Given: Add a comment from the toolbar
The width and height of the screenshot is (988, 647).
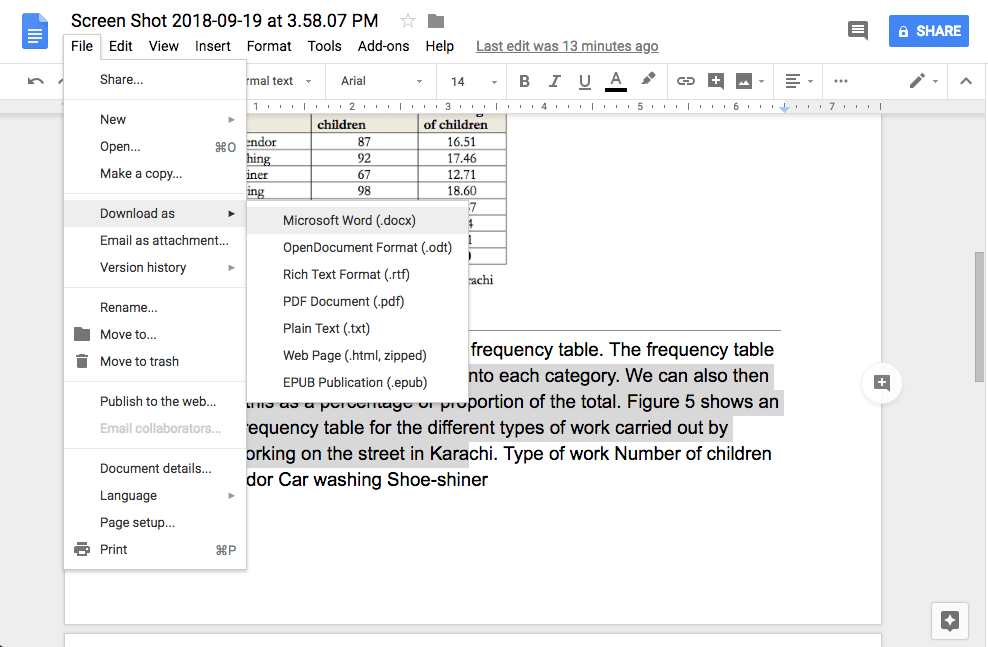Looking at the screenshot, I should pyautogui.click(x=716, y=81).
